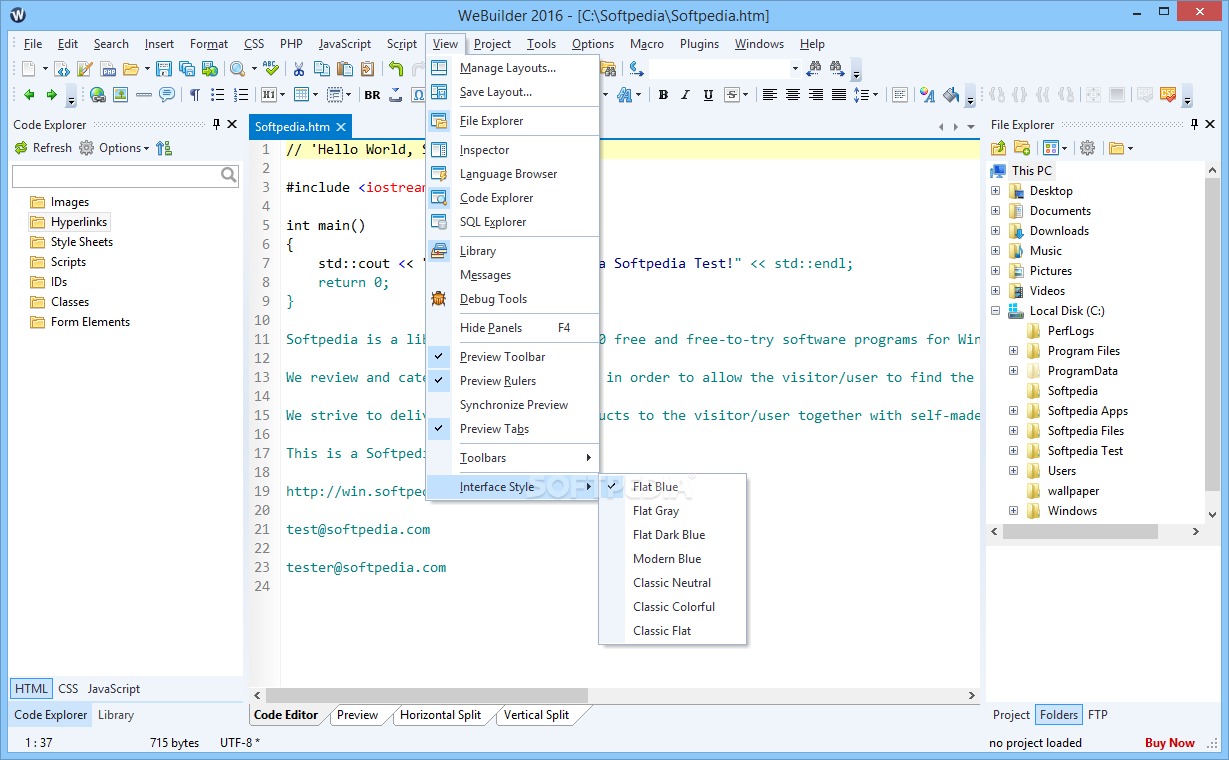Screen dimensions: 1229x760
Task: Expand the Documents folder node
Action: tap(996, 211)
